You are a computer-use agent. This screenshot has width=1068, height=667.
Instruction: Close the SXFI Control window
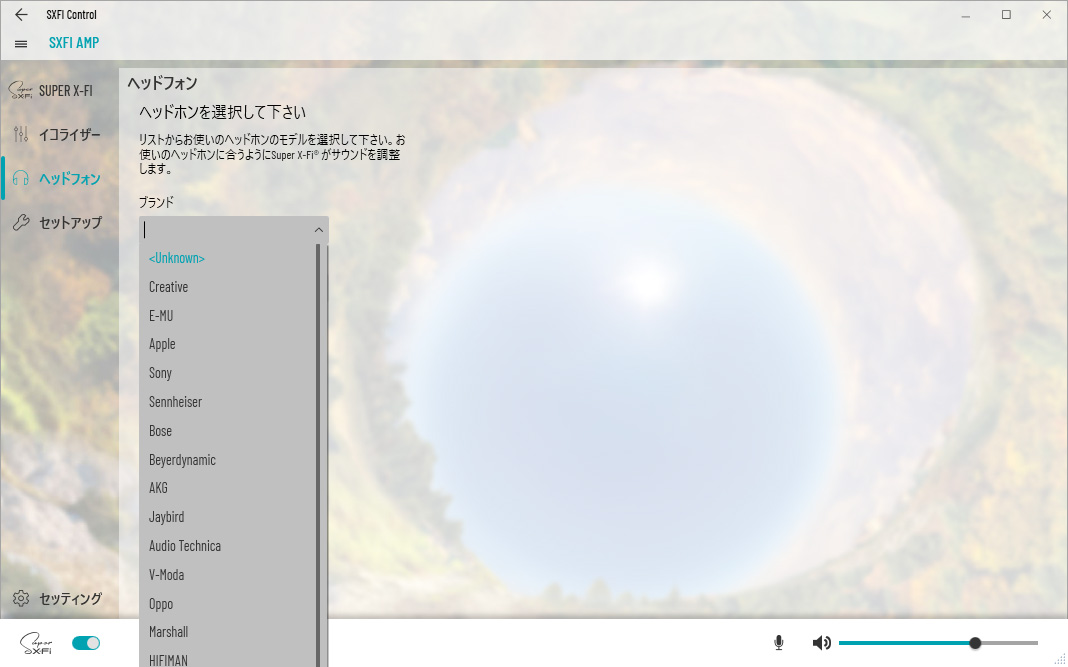coord(1047,14)
